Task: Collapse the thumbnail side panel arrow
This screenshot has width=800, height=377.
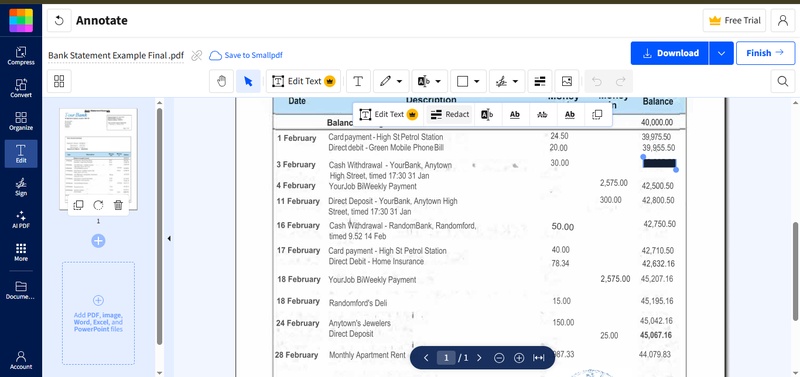Action: coord(169,238)
